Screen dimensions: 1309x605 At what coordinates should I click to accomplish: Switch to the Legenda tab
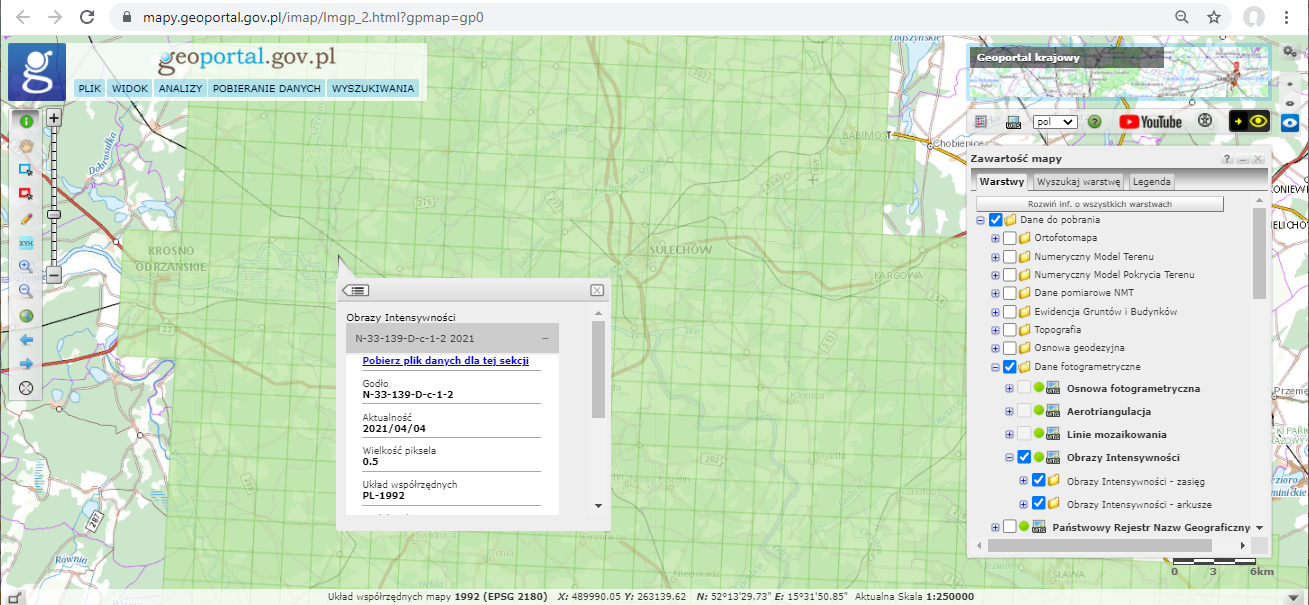pos(1151,182)
